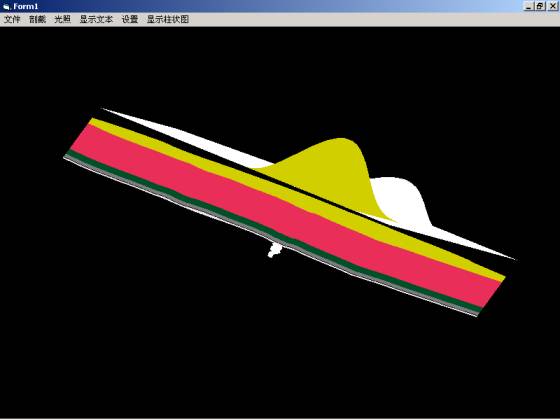The image size is (560, 420).
Task: Click the Form1 title text
Action: click(x=26, y=6)
